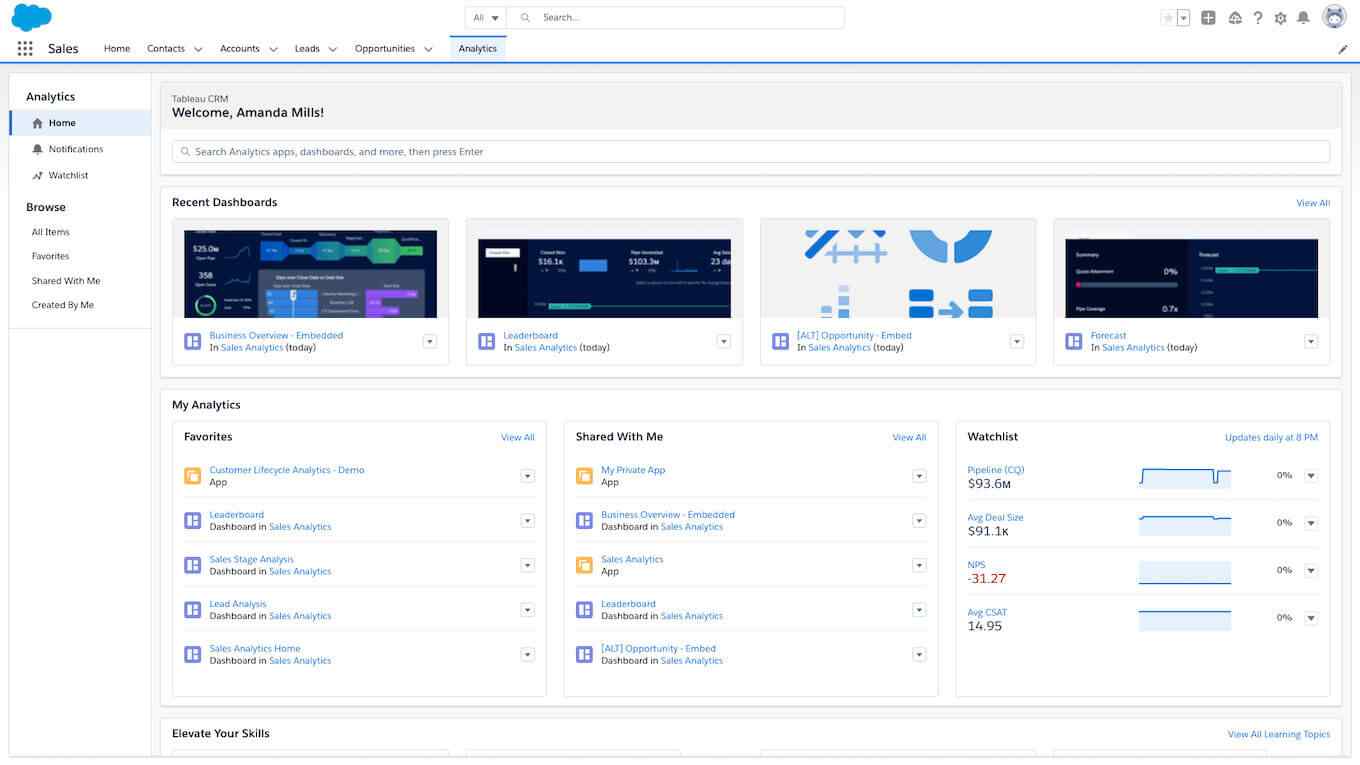
Task: Browse Shared With Me in sidebar
Action: click(x=66, y=281)
